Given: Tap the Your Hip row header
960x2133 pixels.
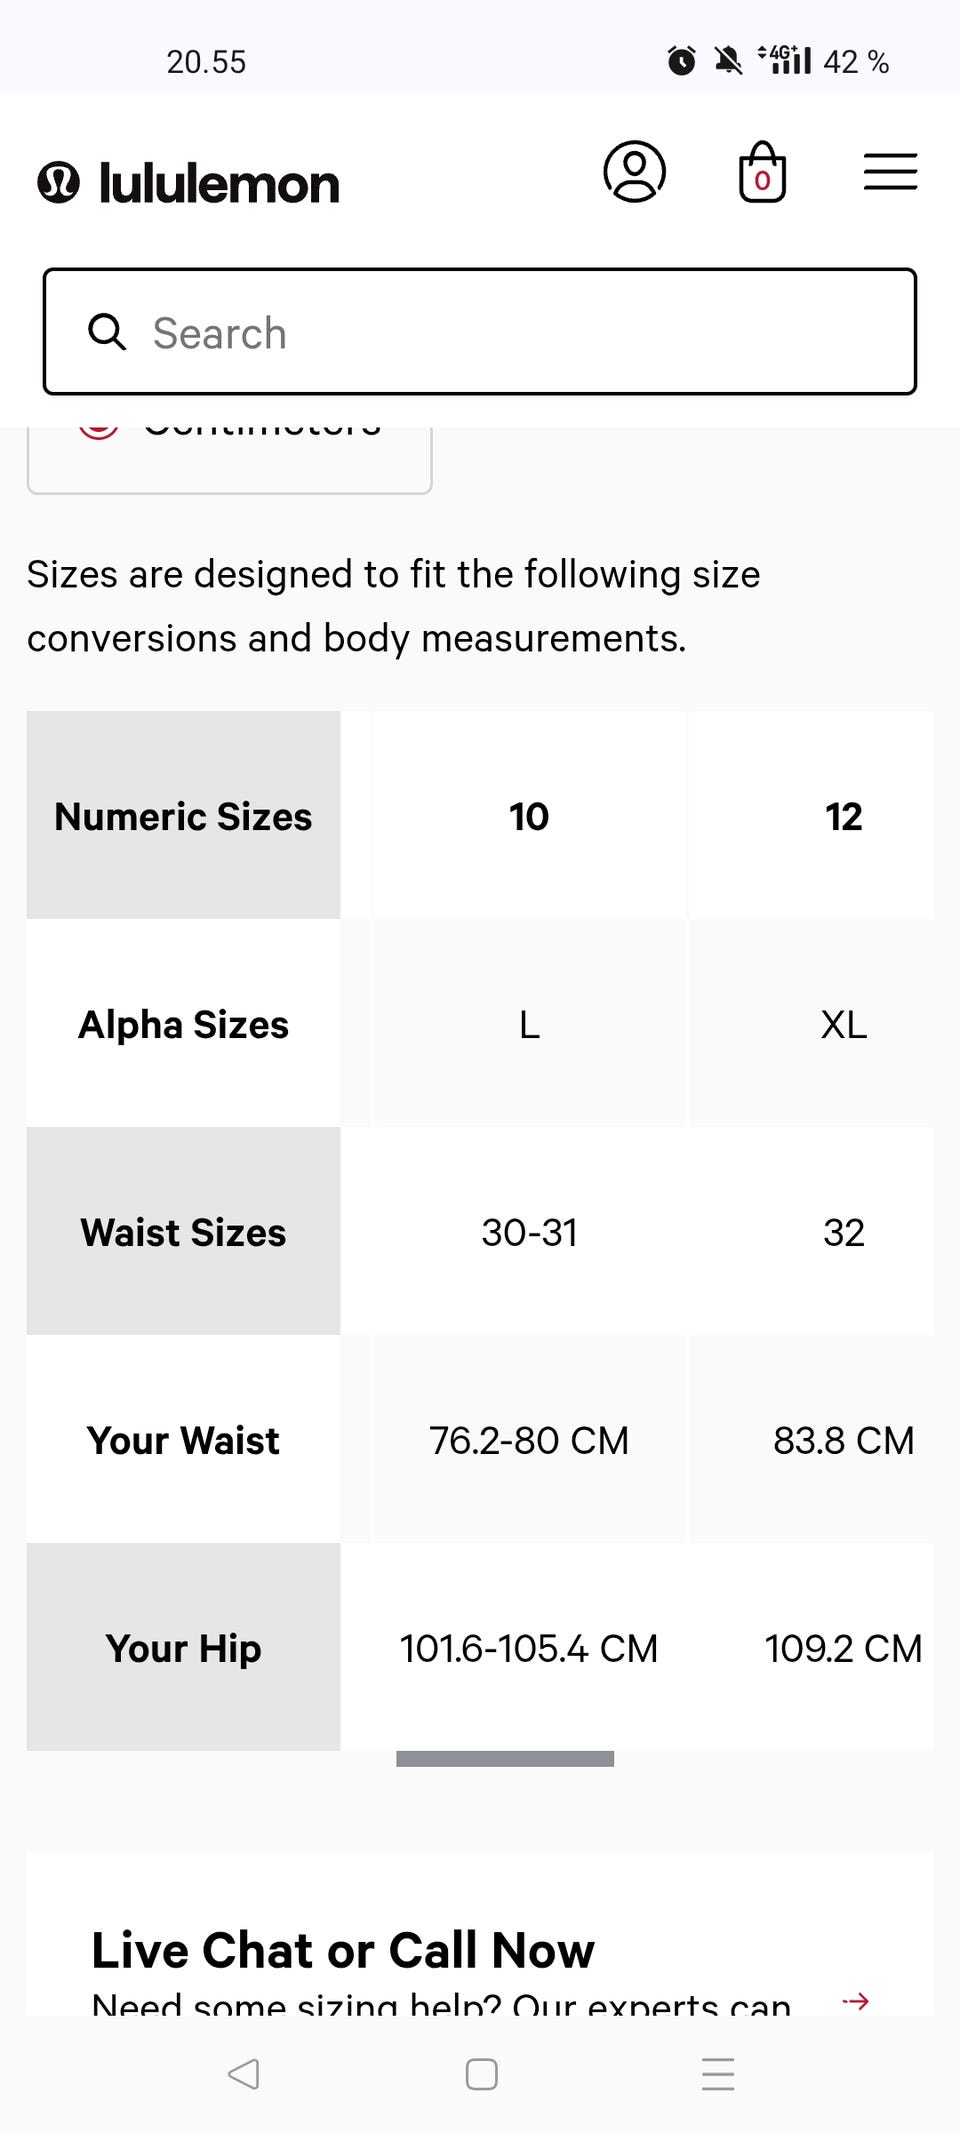Looking at the screenshot, I should [183, 1648].
